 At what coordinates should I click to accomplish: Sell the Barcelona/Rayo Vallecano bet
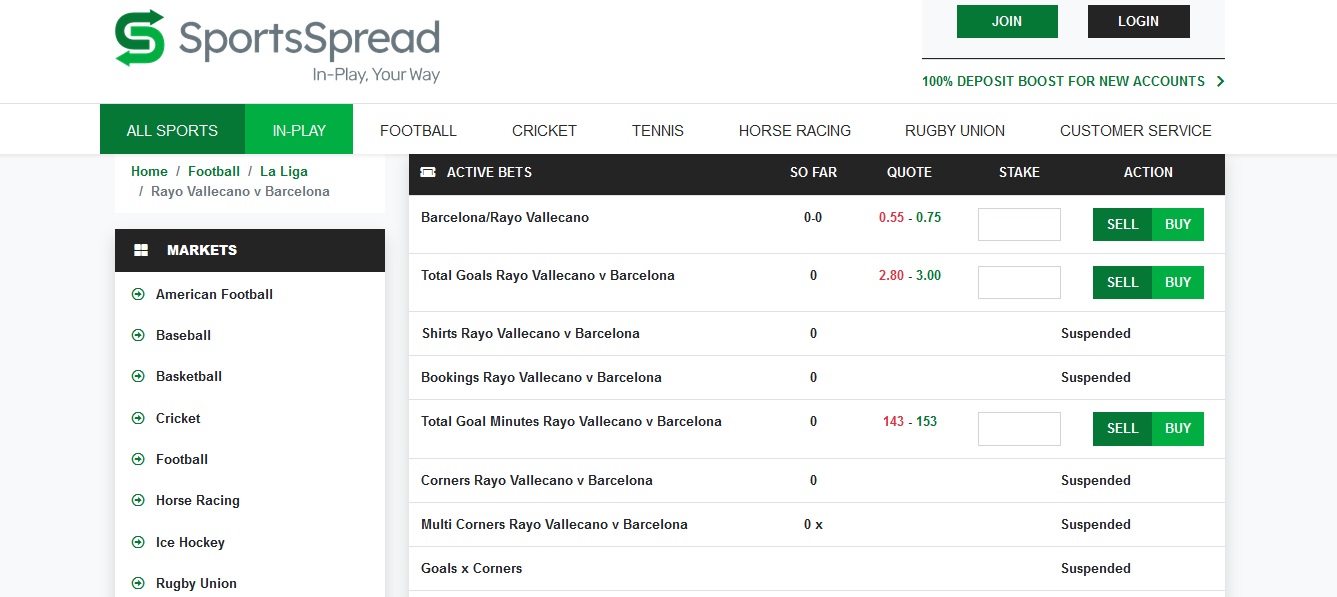click(1122, 224)
